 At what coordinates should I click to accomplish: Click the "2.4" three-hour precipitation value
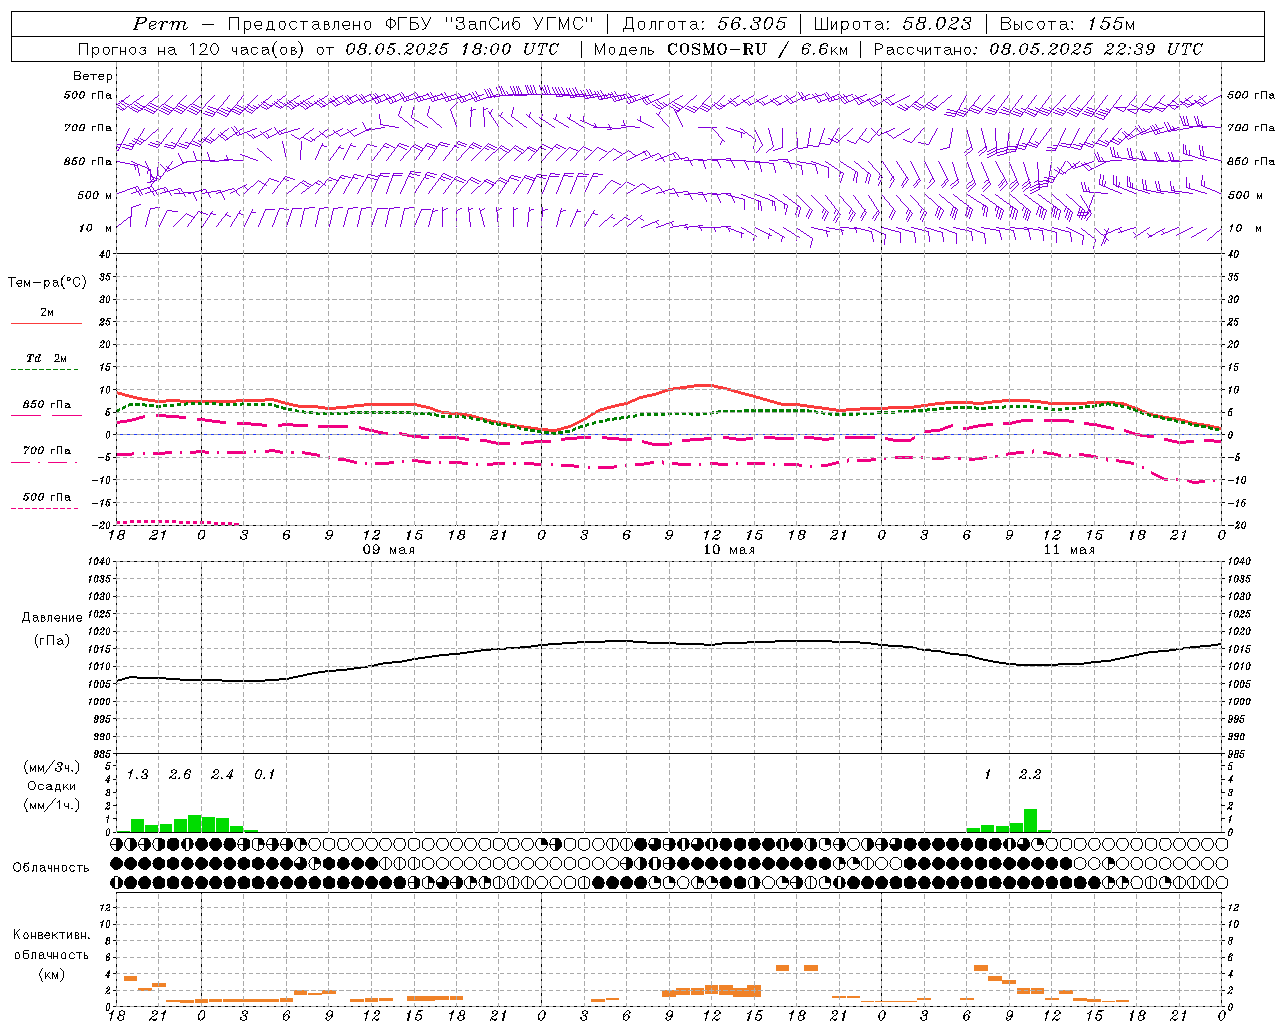(222, 775)
